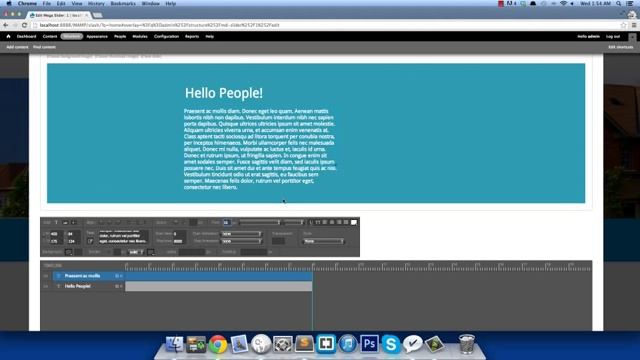Click the Help admin menu link
The image size is (640, 360).
coord(209,36)
